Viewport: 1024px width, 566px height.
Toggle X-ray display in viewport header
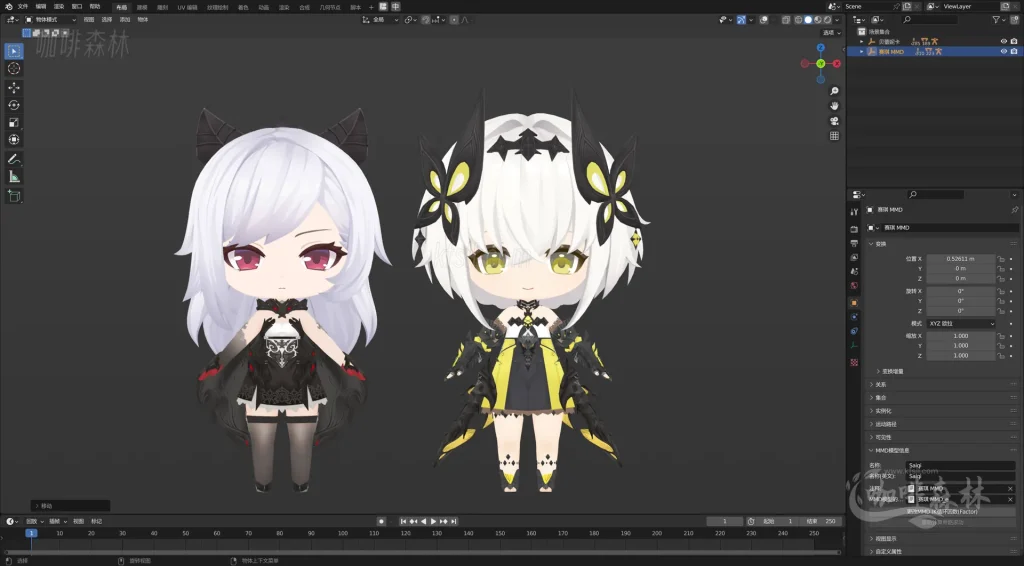[x=786, y=20]
